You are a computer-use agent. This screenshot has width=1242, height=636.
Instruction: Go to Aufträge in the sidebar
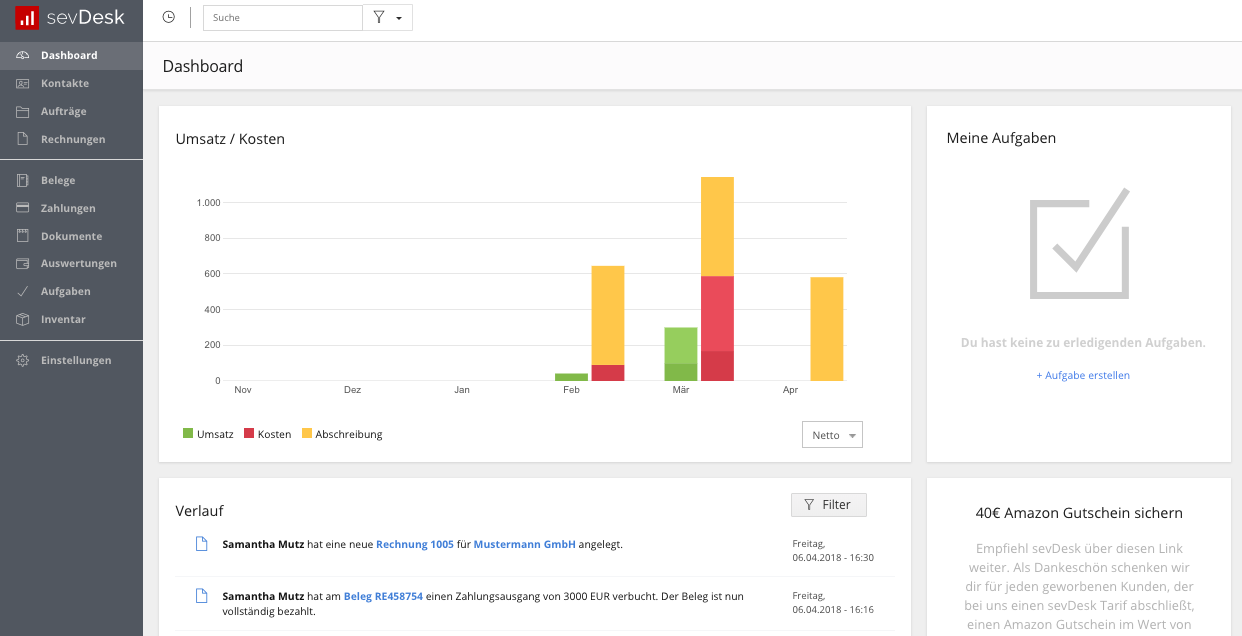pyautogui.click(x=64, y=111)
